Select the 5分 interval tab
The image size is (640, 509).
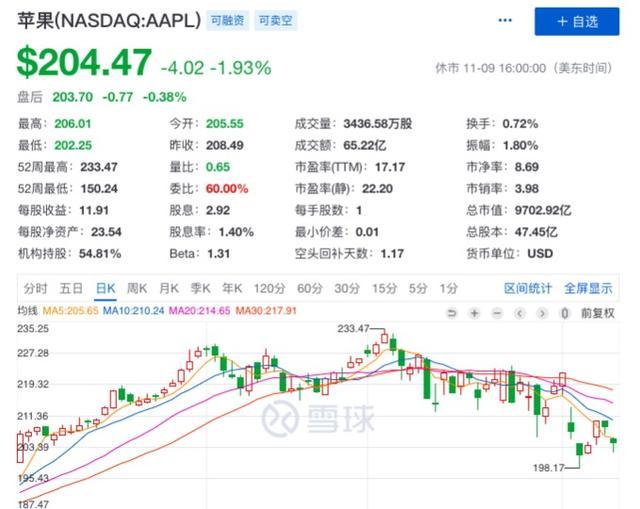418,289
